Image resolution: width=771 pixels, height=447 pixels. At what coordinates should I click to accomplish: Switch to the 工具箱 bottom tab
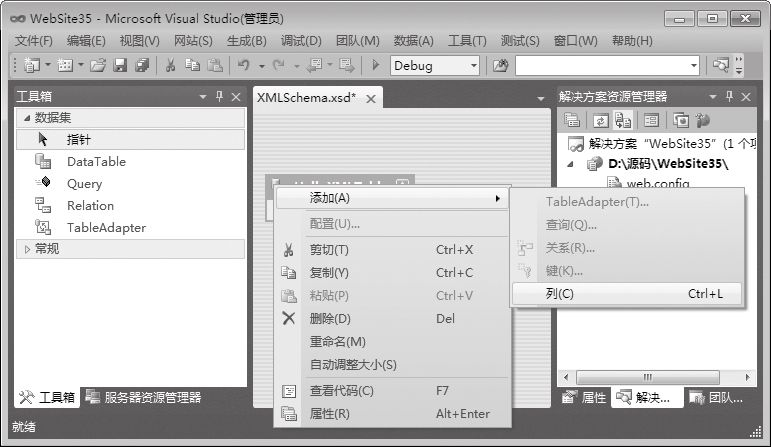tap(47, 397)
